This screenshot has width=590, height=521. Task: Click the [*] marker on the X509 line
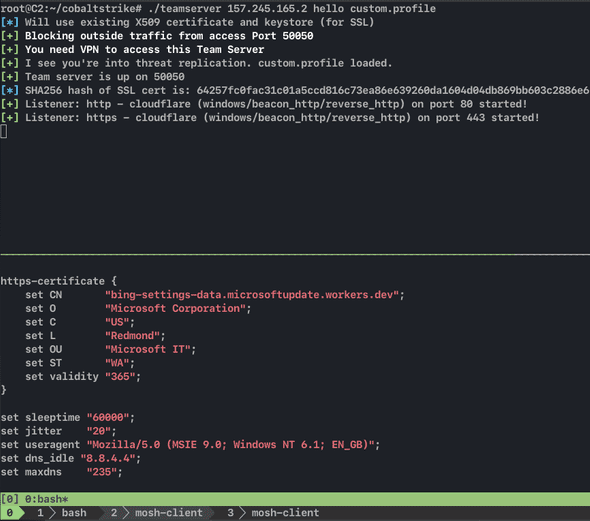pos(9,22)
